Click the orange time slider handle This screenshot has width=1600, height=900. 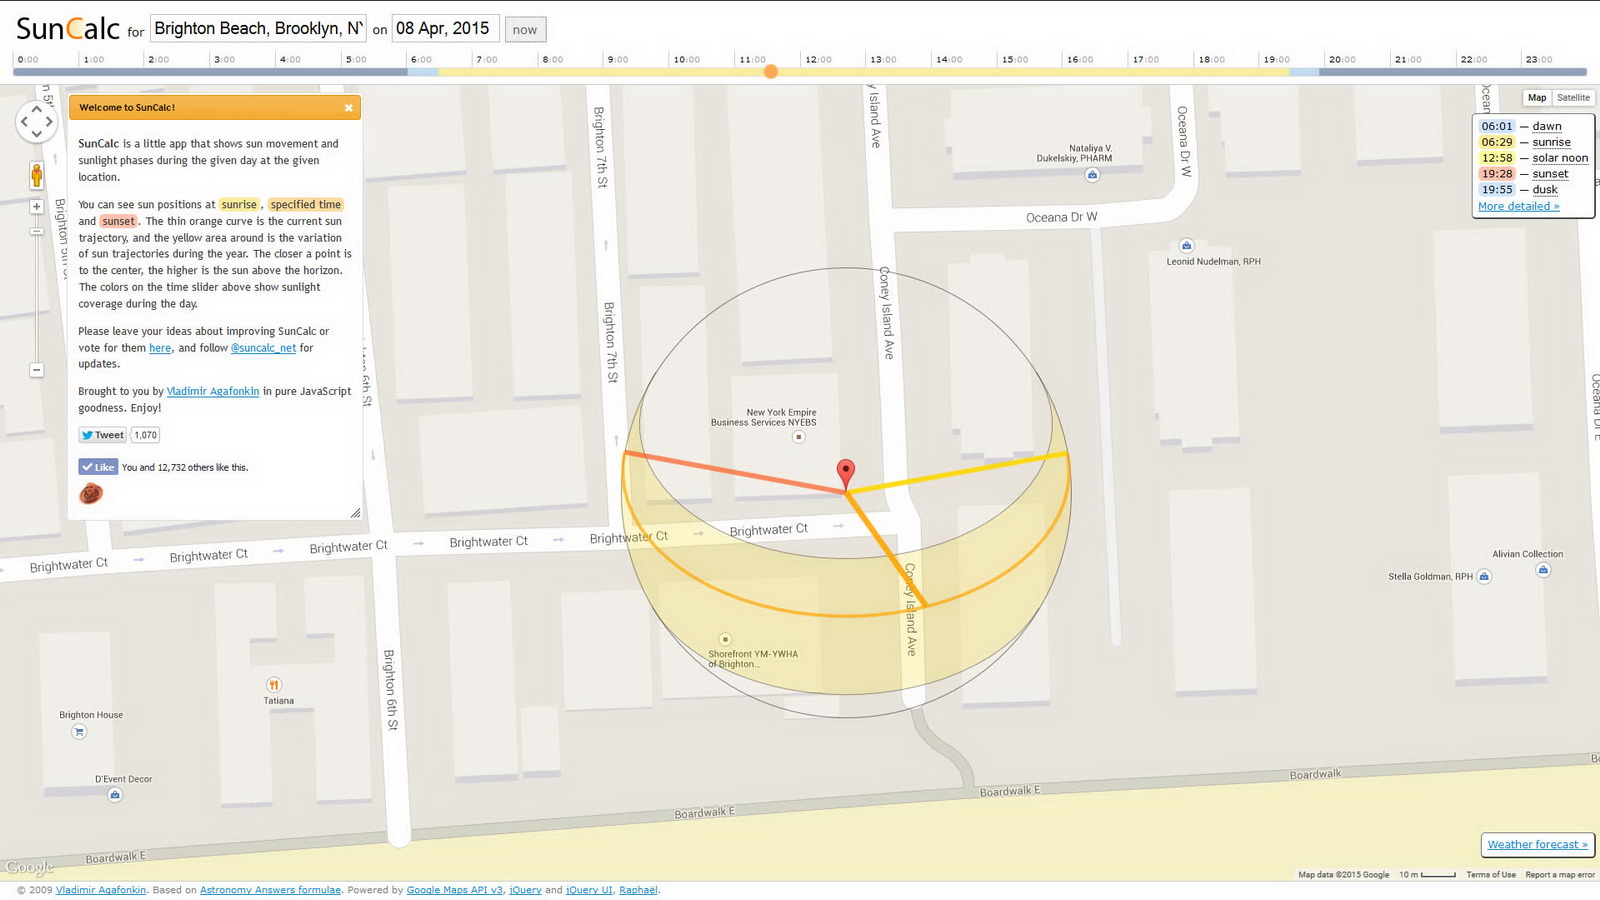(771, 71)
